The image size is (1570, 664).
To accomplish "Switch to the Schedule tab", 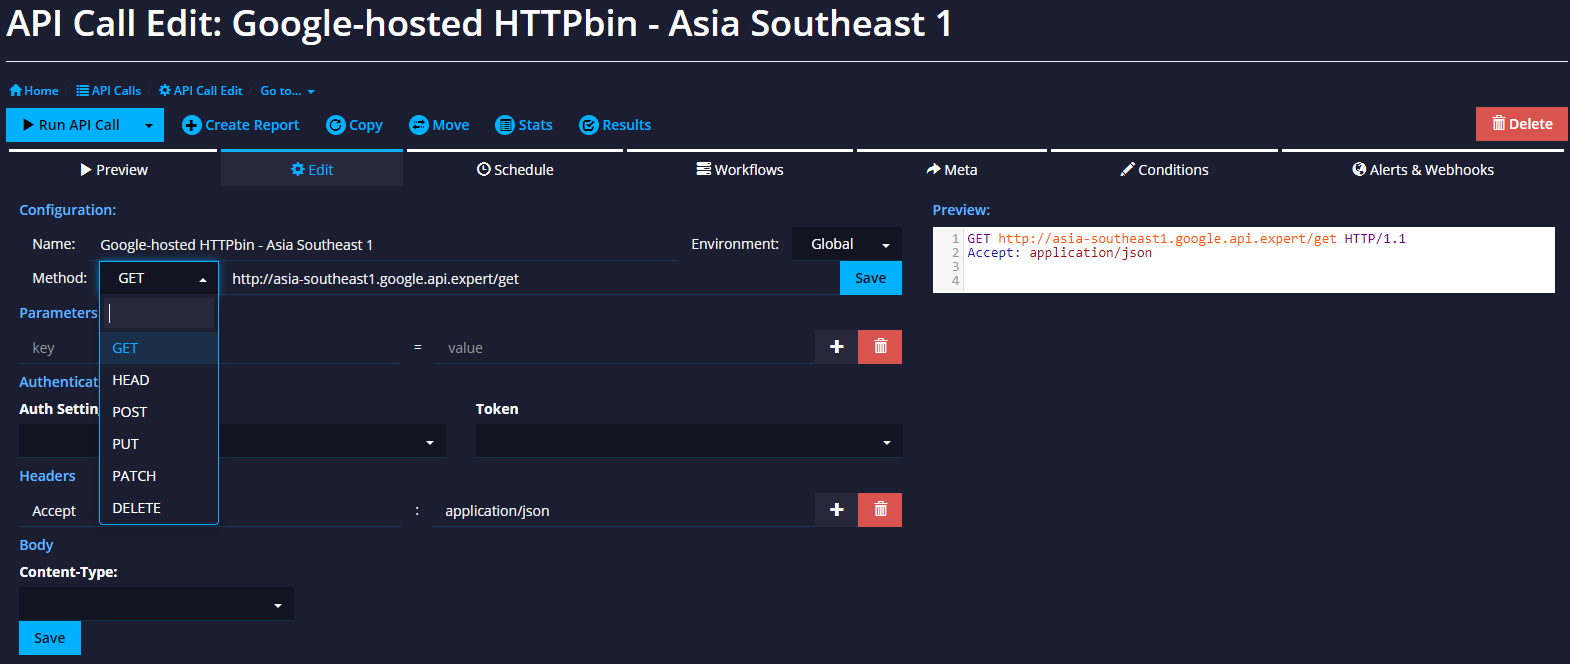I will tap(515, 169).
